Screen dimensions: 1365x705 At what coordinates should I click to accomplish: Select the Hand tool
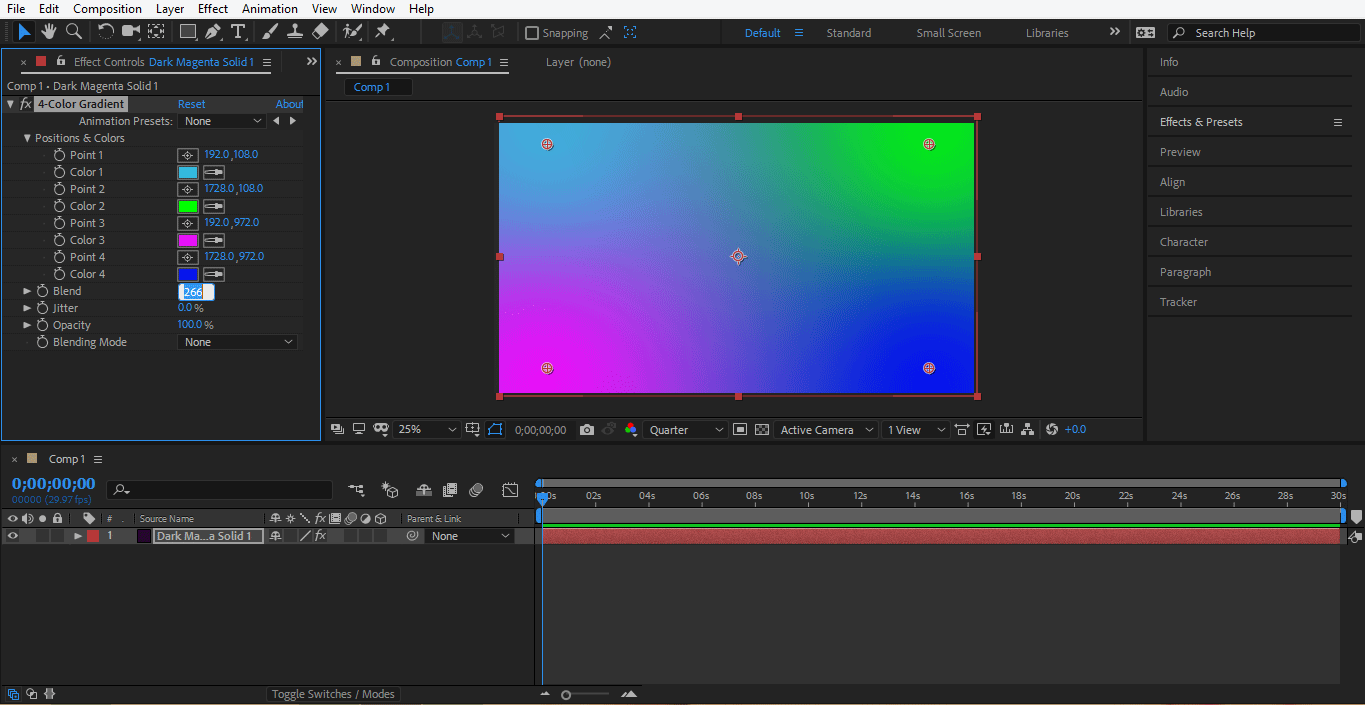(48, 32)
